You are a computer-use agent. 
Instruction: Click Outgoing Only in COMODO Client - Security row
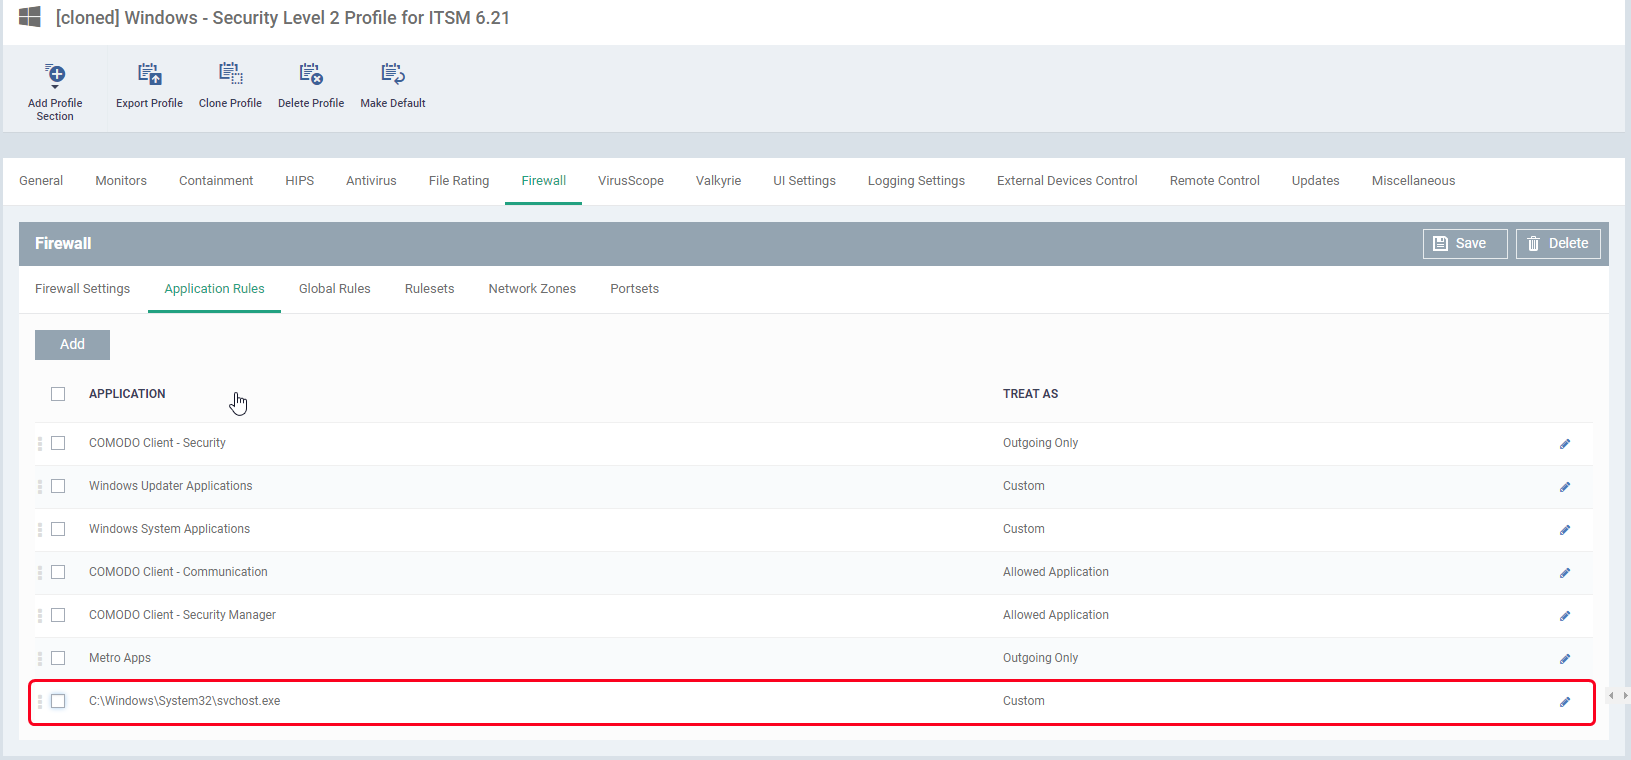point(1040,443)
